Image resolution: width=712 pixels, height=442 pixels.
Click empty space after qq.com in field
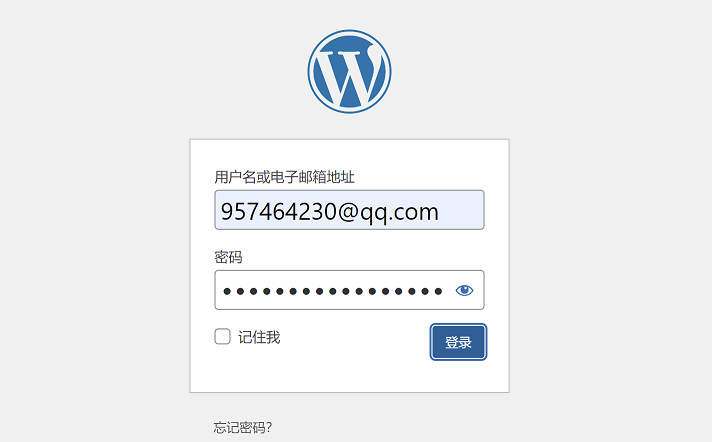[x=461, y=211]
